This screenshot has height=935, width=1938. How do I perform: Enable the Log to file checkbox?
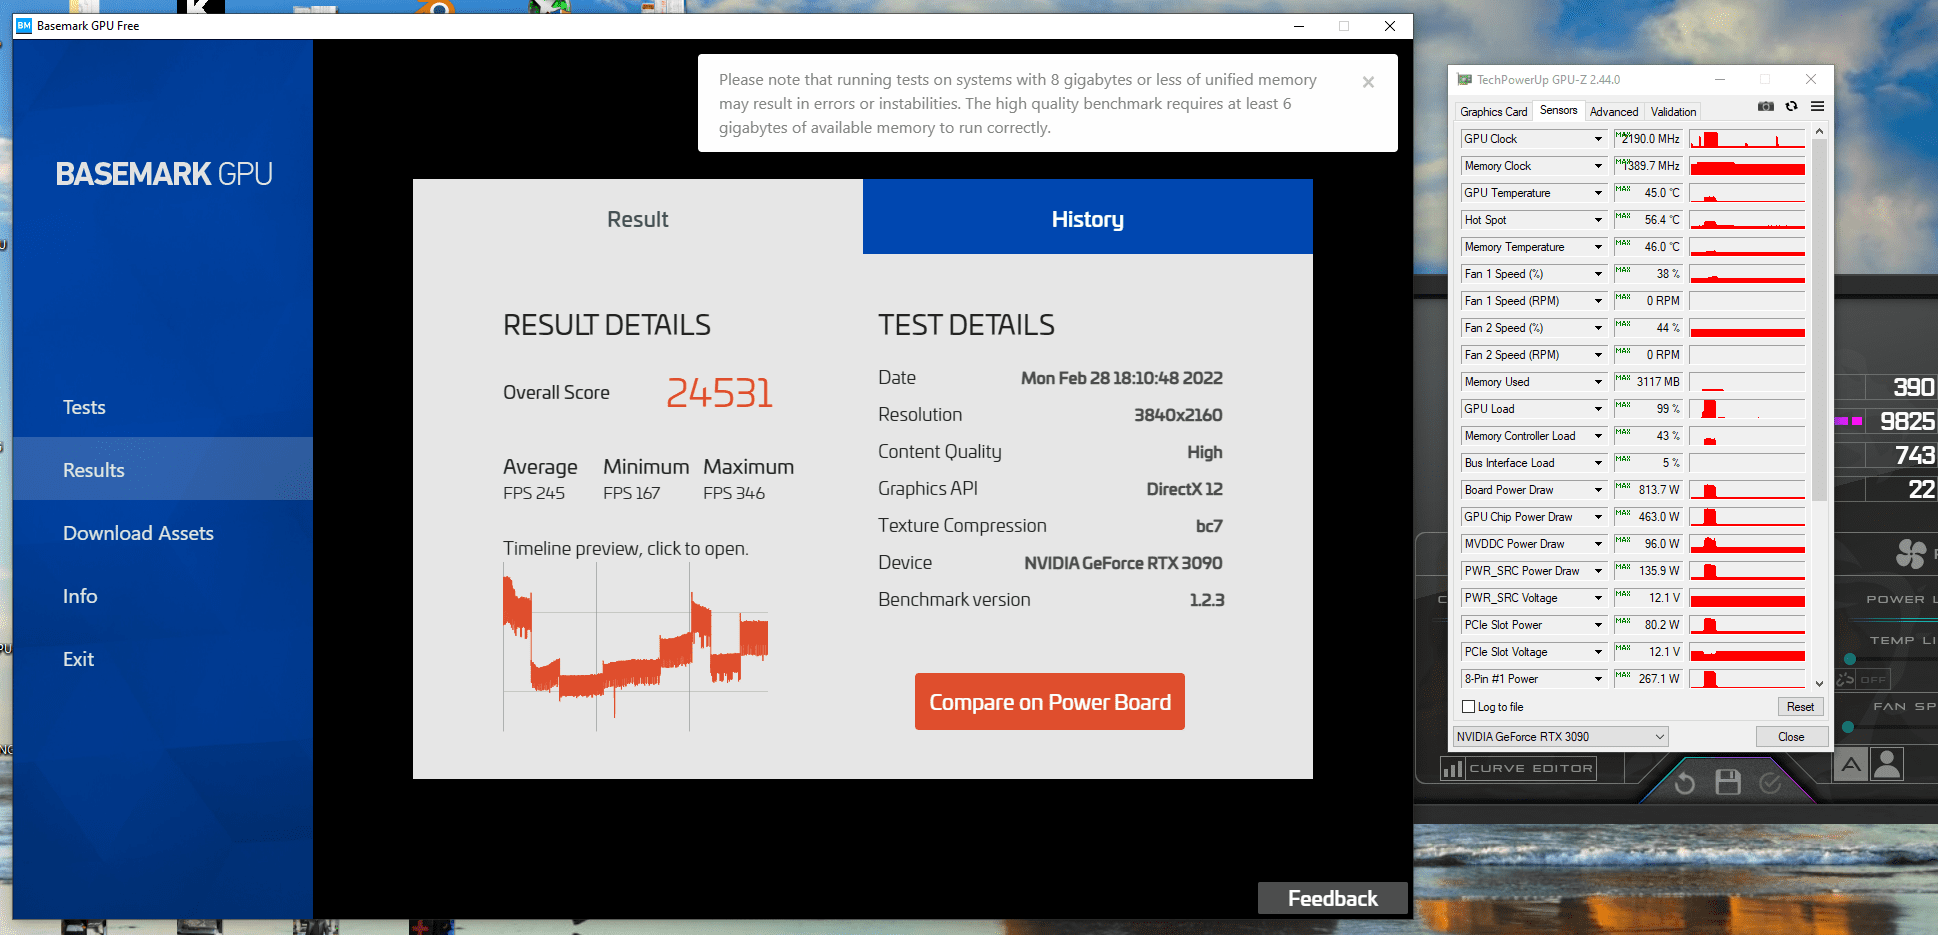coord(1469,707)
